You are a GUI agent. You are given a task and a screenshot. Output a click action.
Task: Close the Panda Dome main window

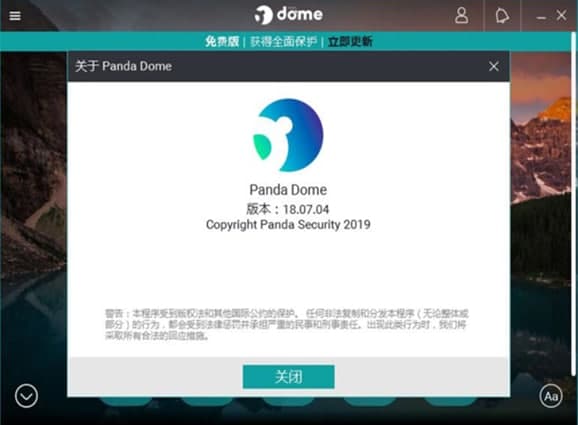561,15
